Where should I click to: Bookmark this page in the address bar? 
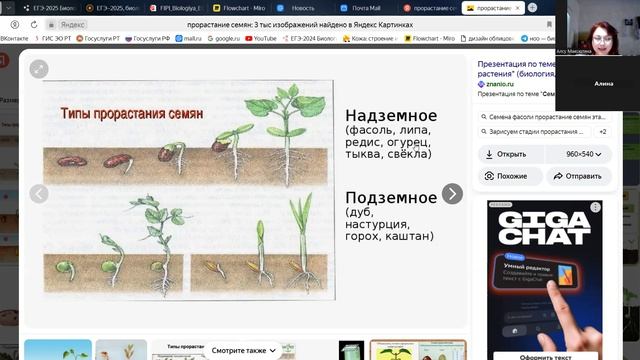click(x=549, y=24)
